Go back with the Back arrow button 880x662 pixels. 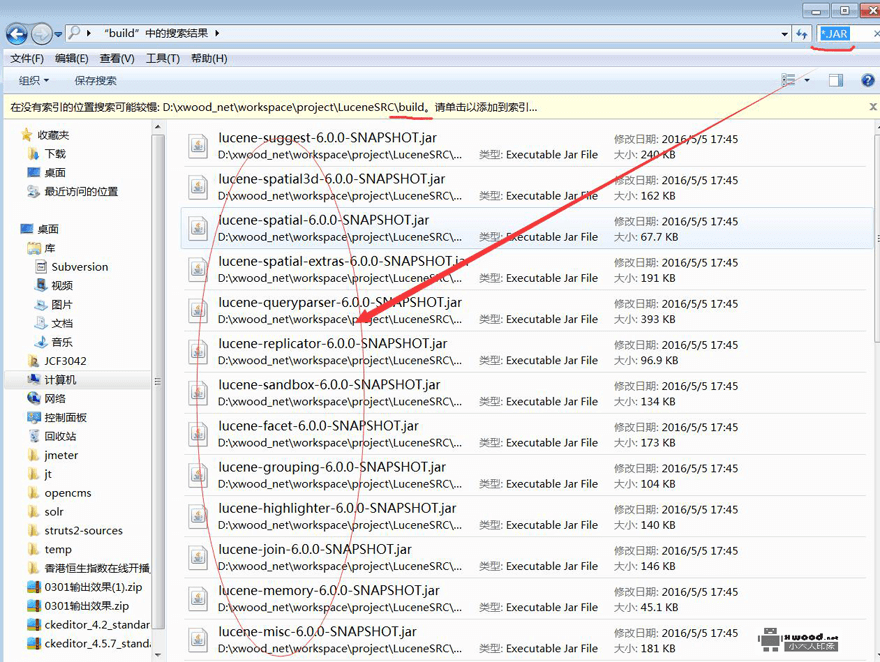pyautogui.click(x=16, y=34)
